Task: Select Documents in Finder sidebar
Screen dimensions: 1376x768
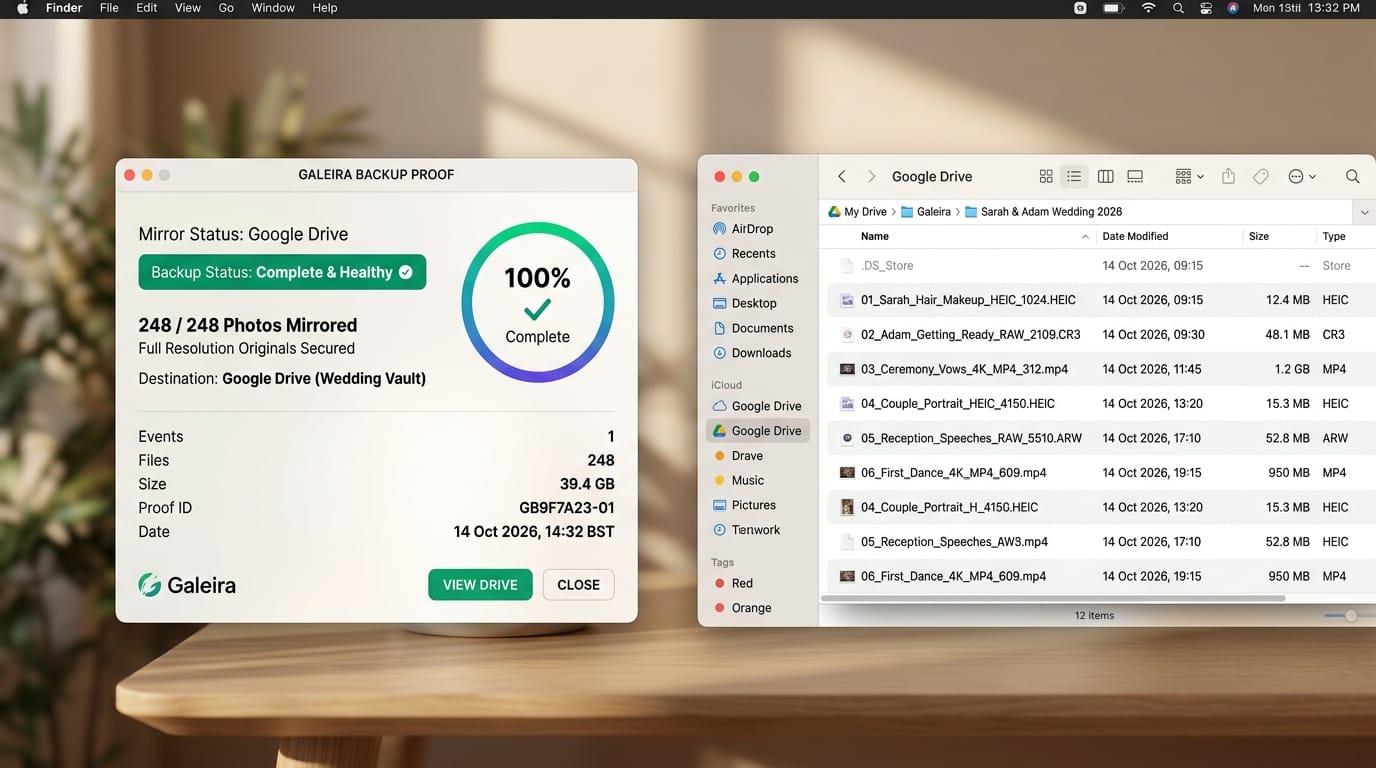Action: tap(752, 328)
